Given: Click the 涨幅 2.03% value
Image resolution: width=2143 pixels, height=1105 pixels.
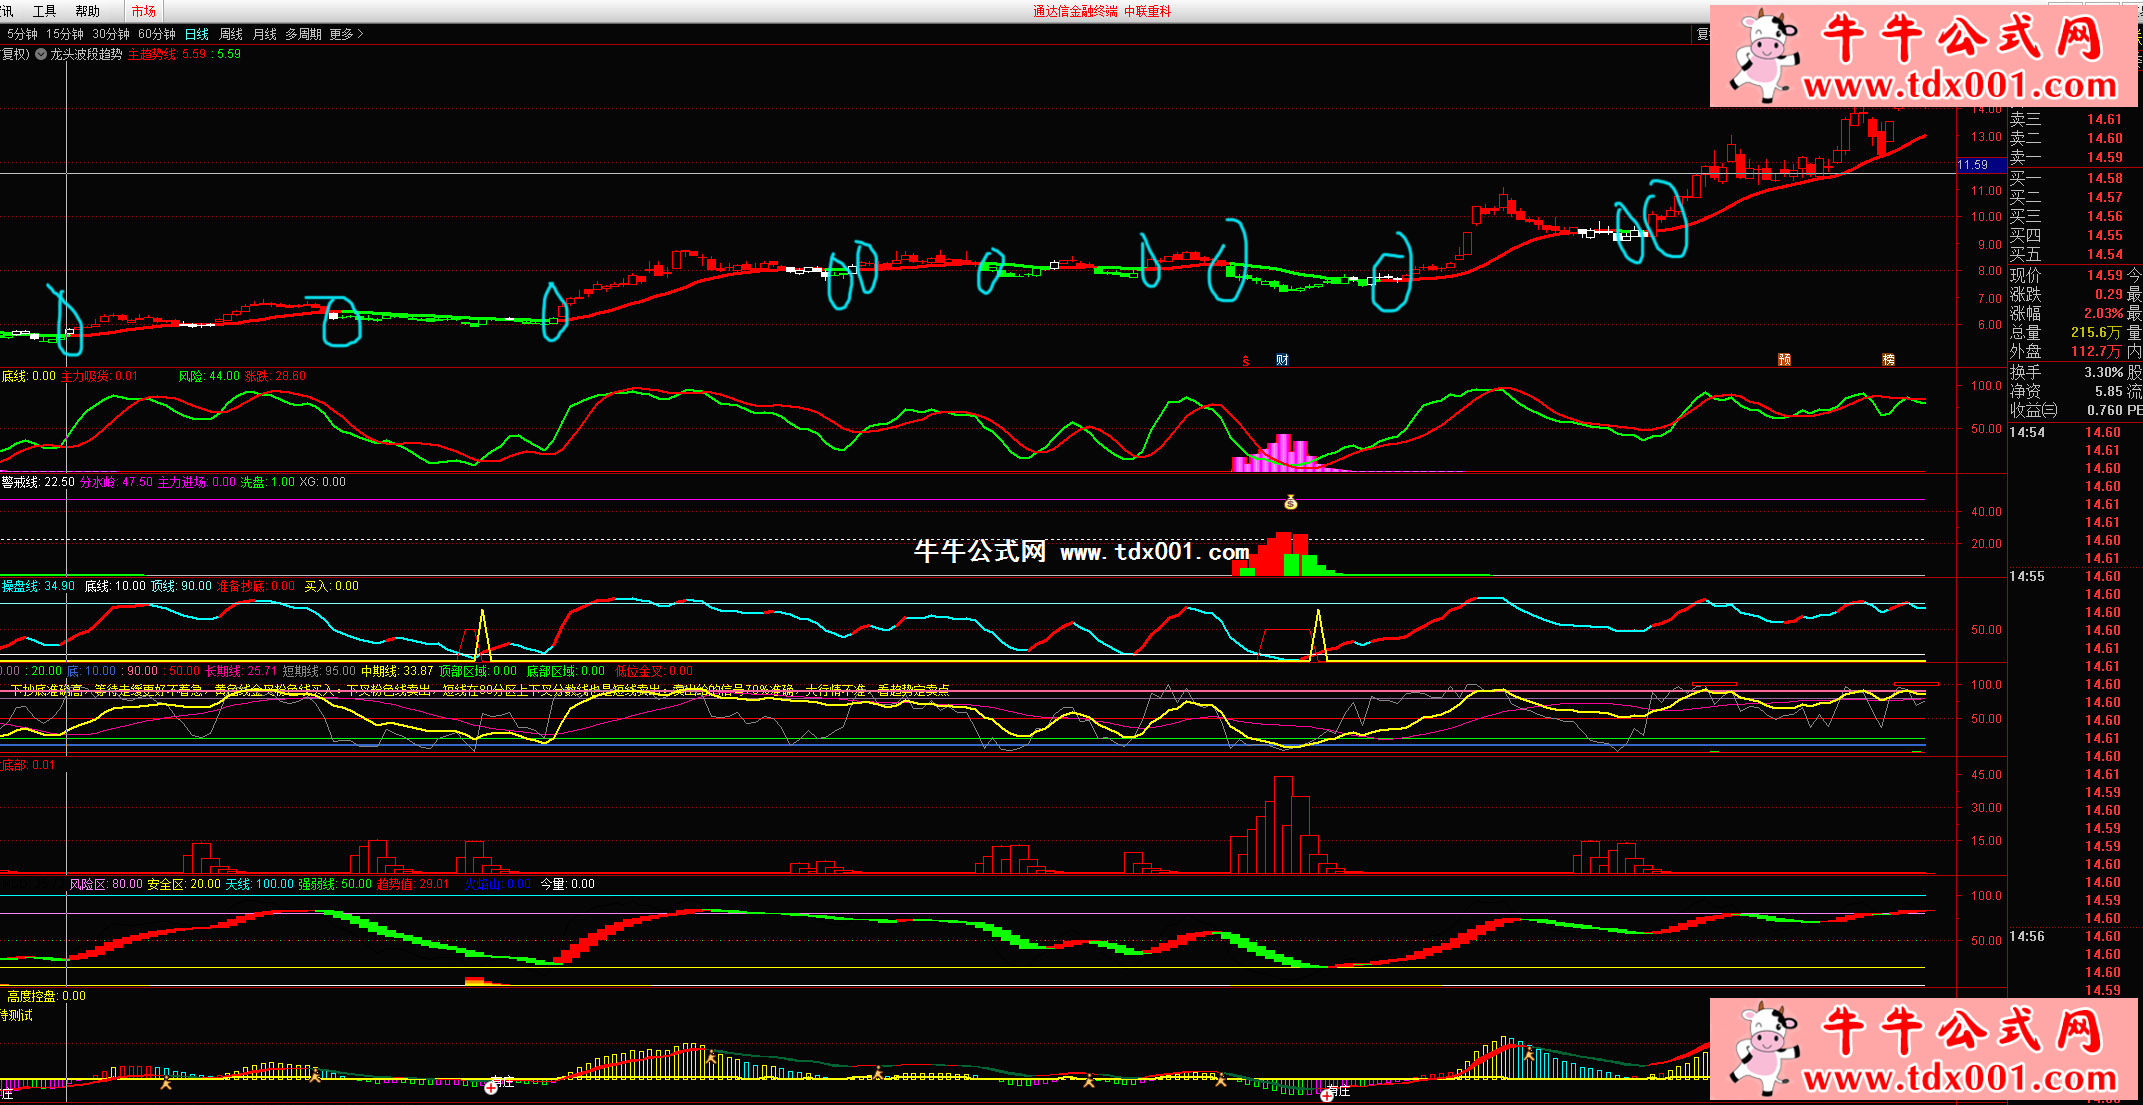Looking at the screenshot, I should tap(2103, 313).
